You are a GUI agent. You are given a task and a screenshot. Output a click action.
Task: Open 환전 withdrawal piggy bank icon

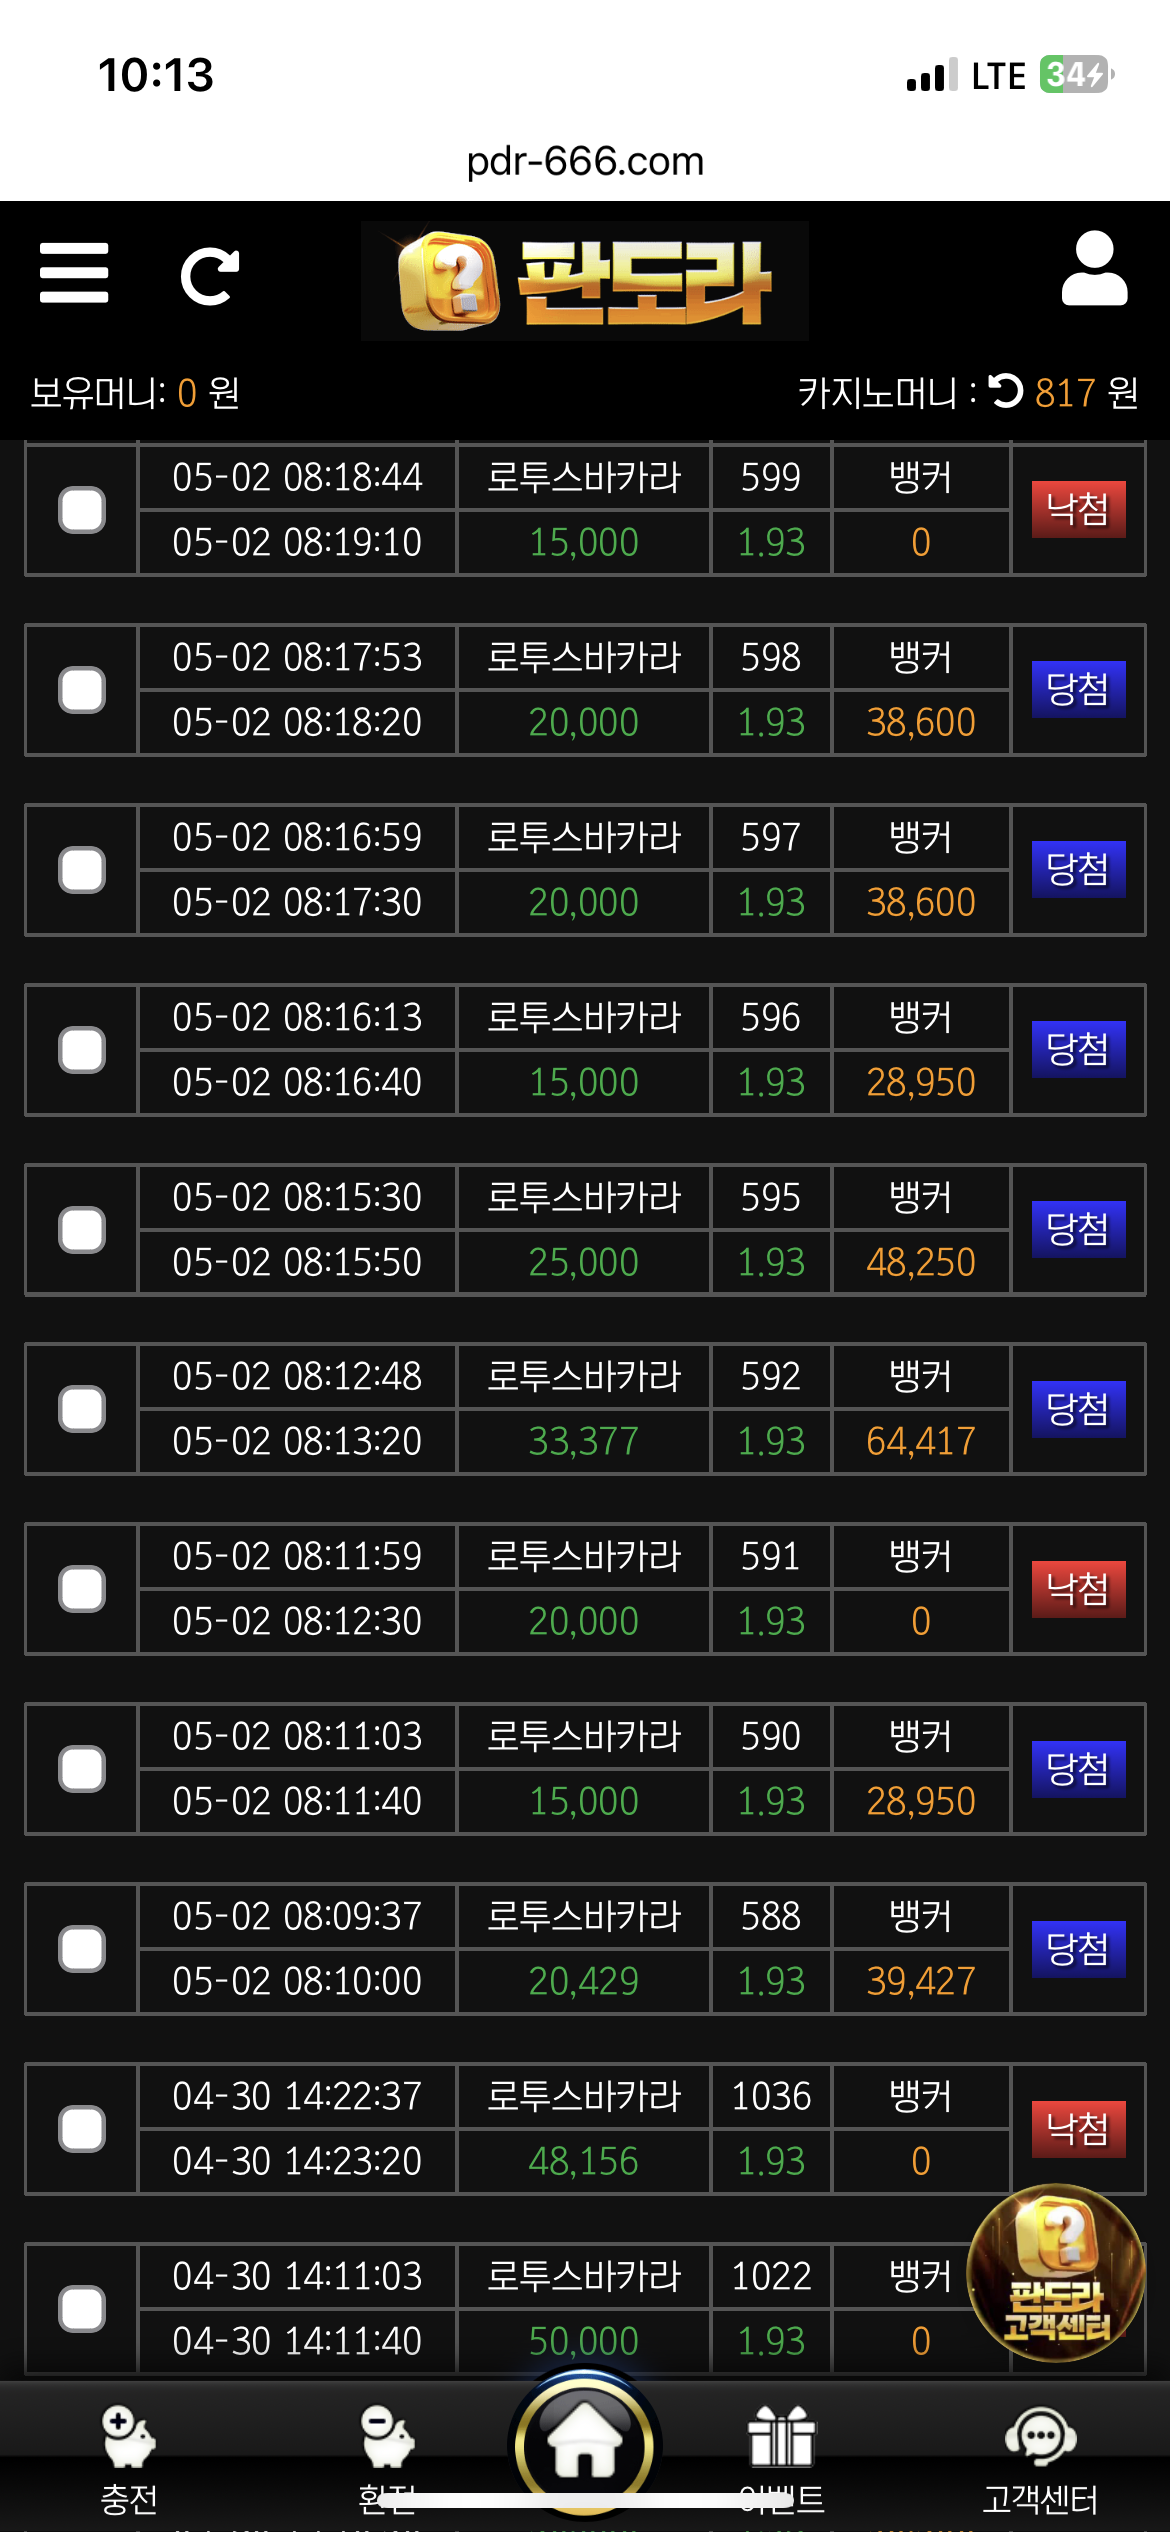pos(387,2455)
